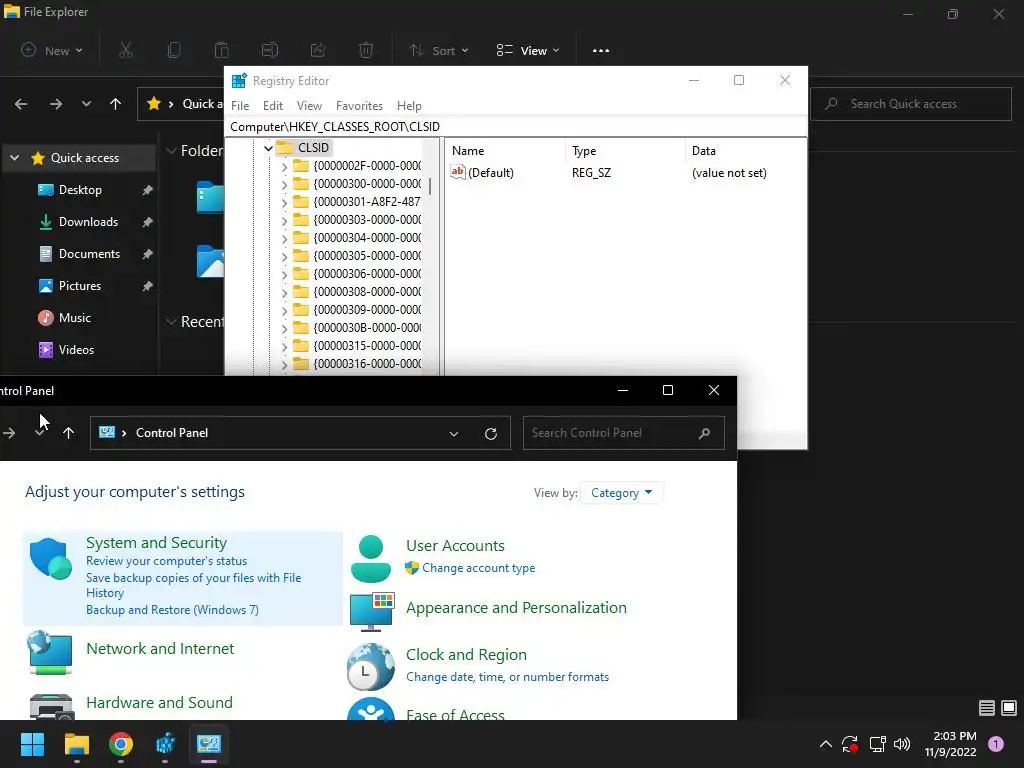Image resolution: width=1024 pixels, height=768 pixels.
Task: Click the Appearance and Personalization monitor icon
Action: [372, 612]
